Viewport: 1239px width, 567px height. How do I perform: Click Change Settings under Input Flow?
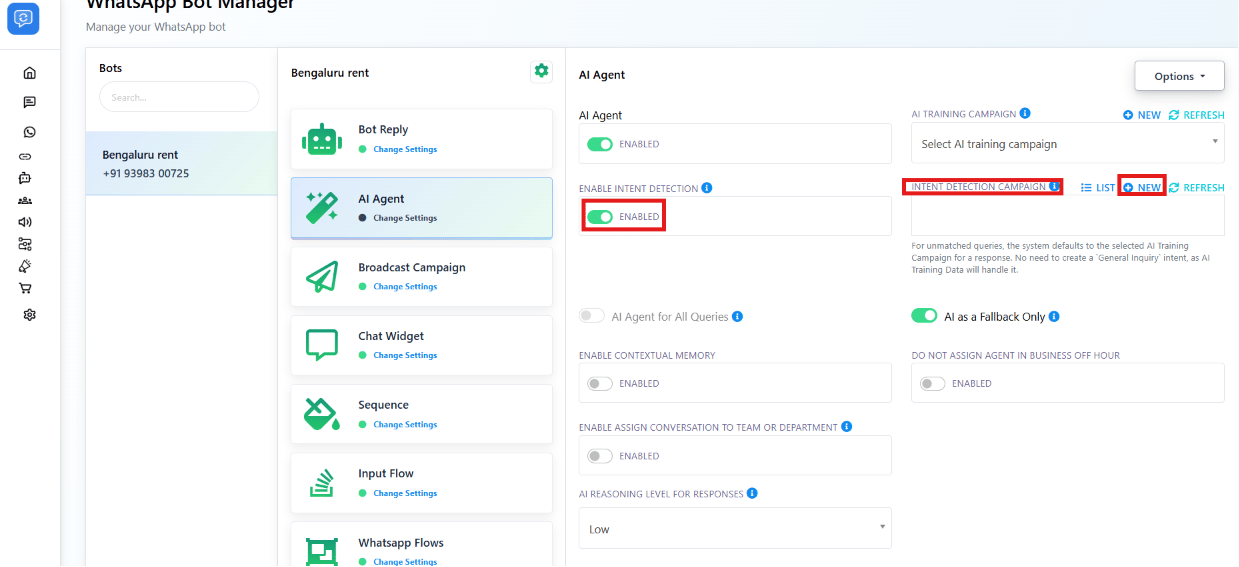pyautogui.click(x=405, y=493)
